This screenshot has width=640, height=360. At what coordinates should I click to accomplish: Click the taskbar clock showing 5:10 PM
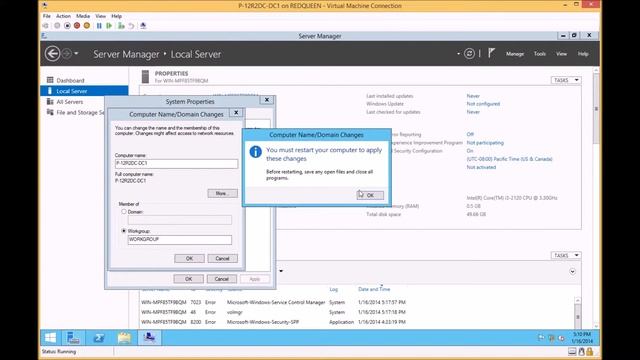[x=582, y=338]
